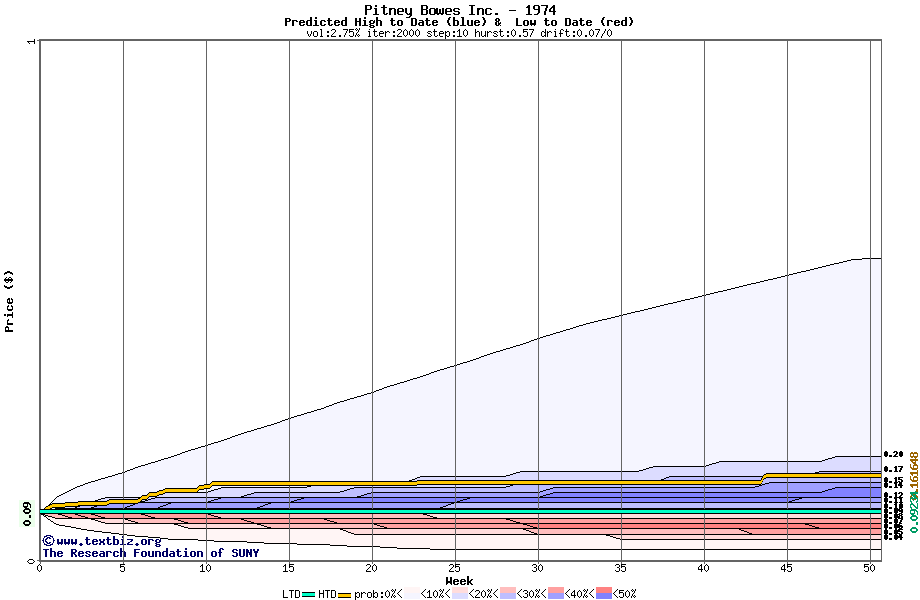Click the "vol:2.75%" parameter text
The height and width of the screenshot is (600, 920).
click(x=333, y=33)
